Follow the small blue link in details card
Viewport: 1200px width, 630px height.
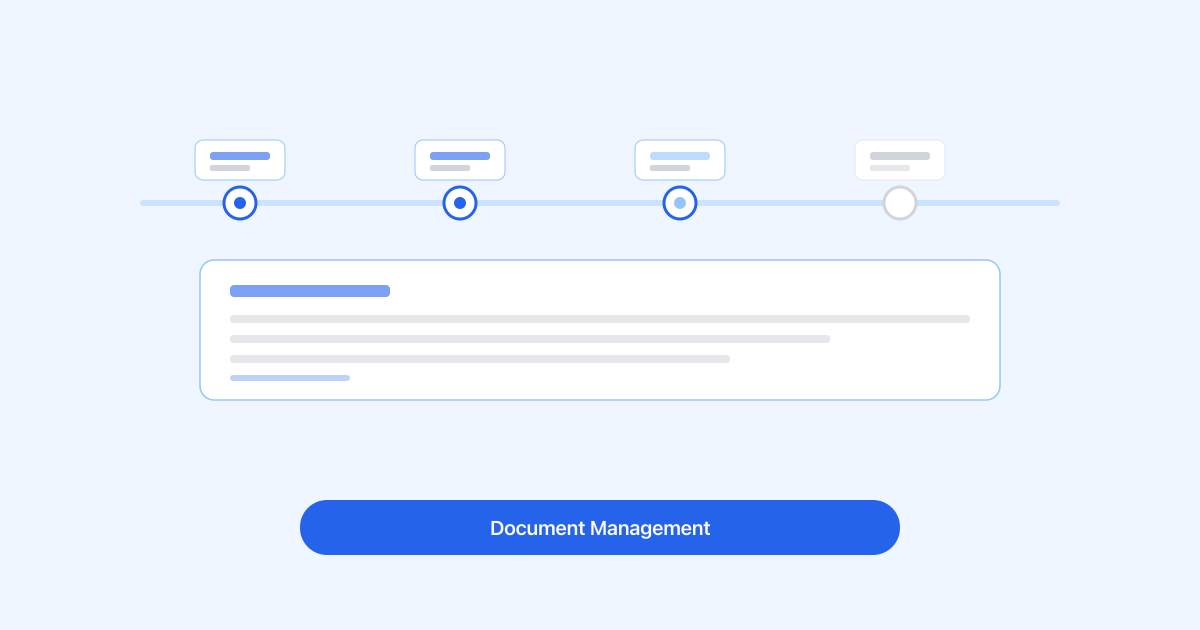(290, 378)
